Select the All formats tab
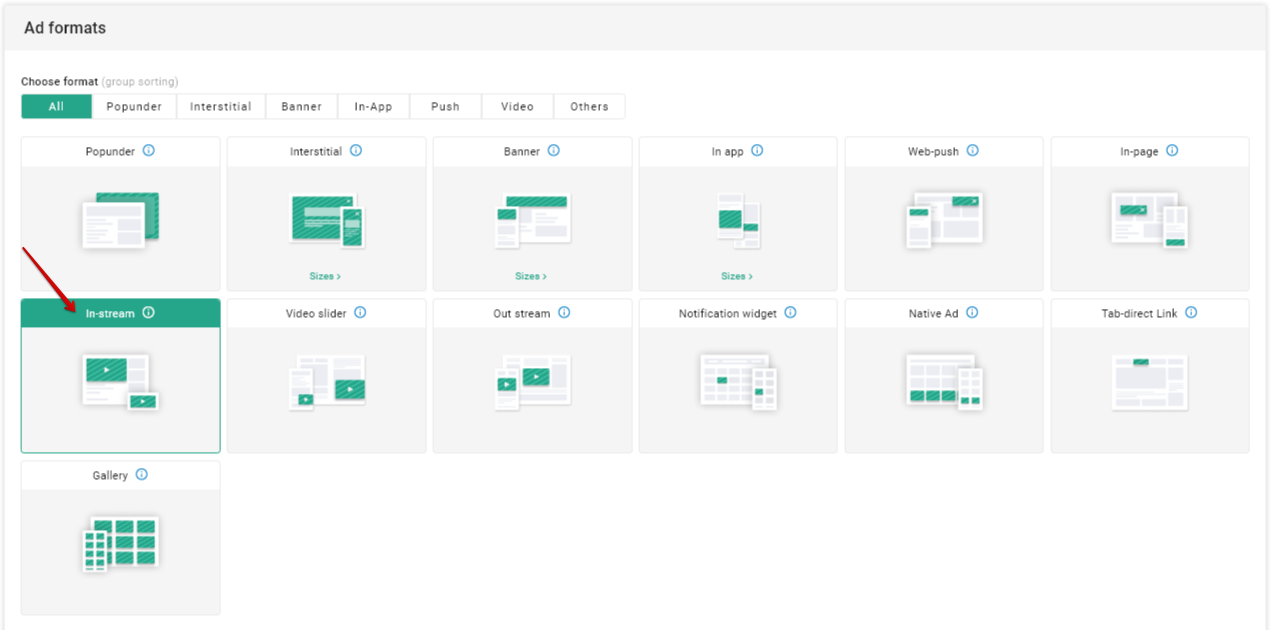The height and width of the screenshot is (630, 1272). tap(56, 107)
